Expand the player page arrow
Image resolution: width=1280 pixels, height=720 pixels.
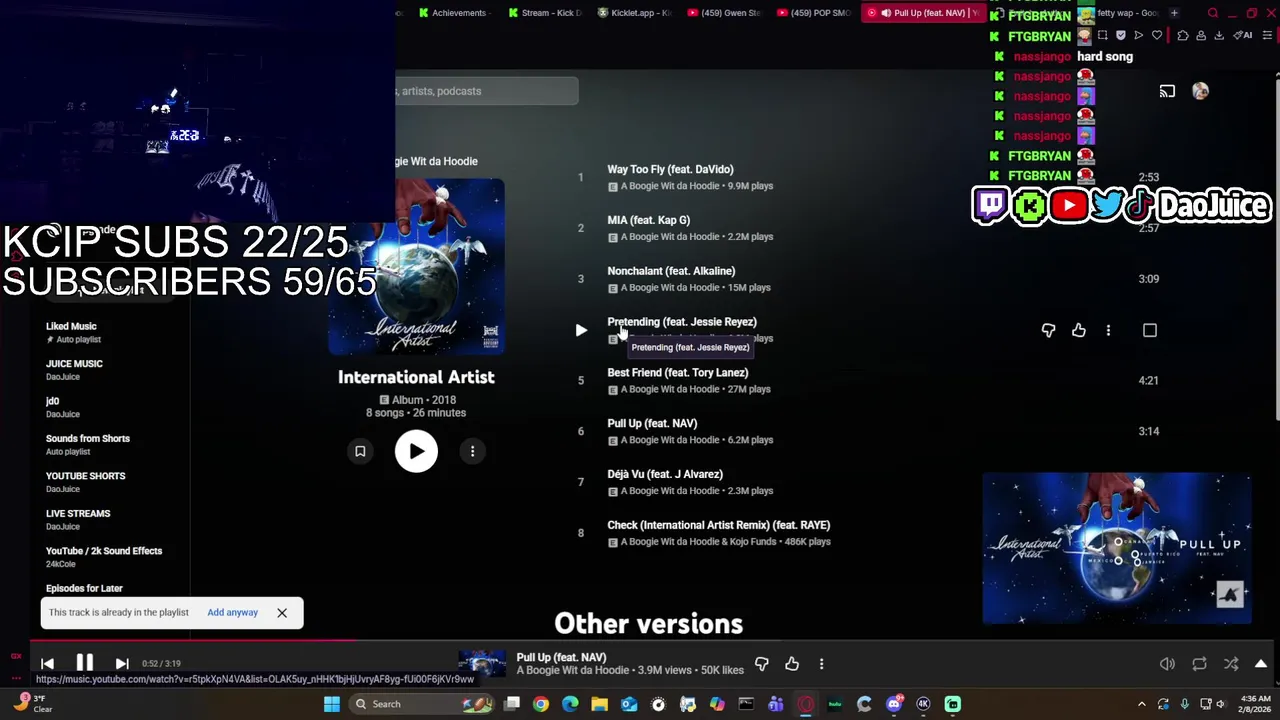click(x=1261, y=664)
